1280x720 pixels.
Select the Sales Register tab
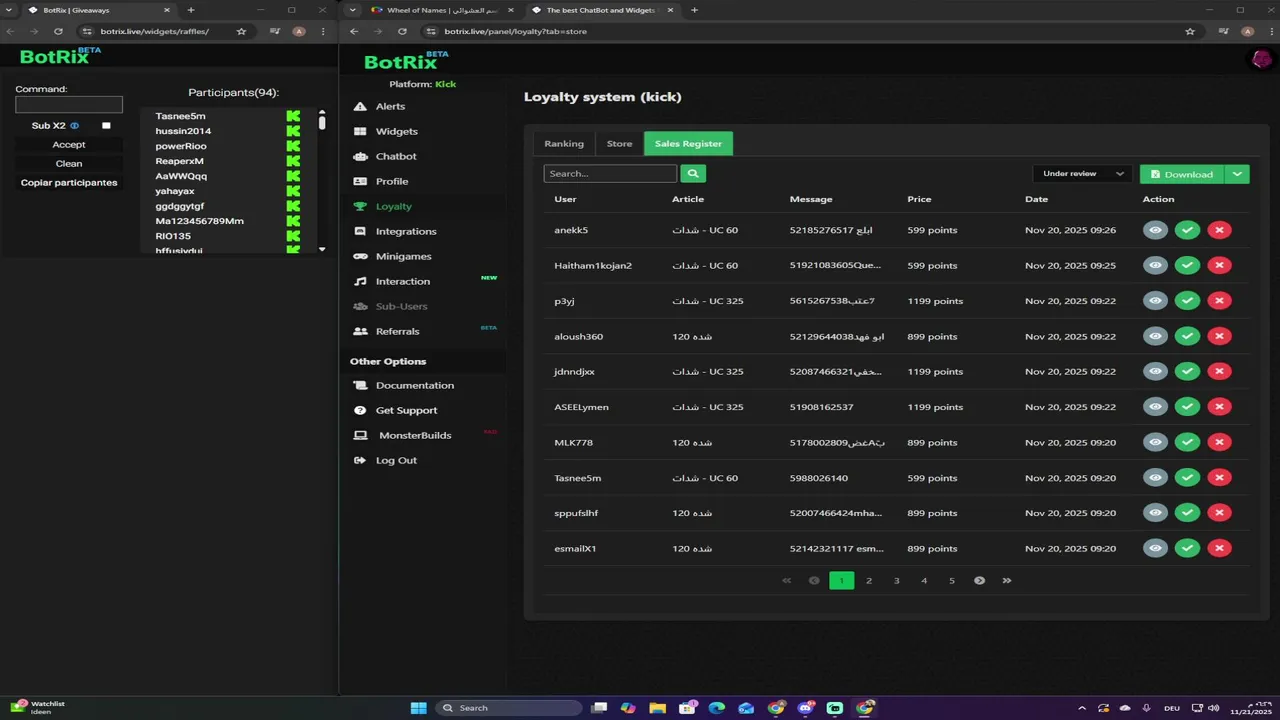pyautogui.click(x=688, y=144)
